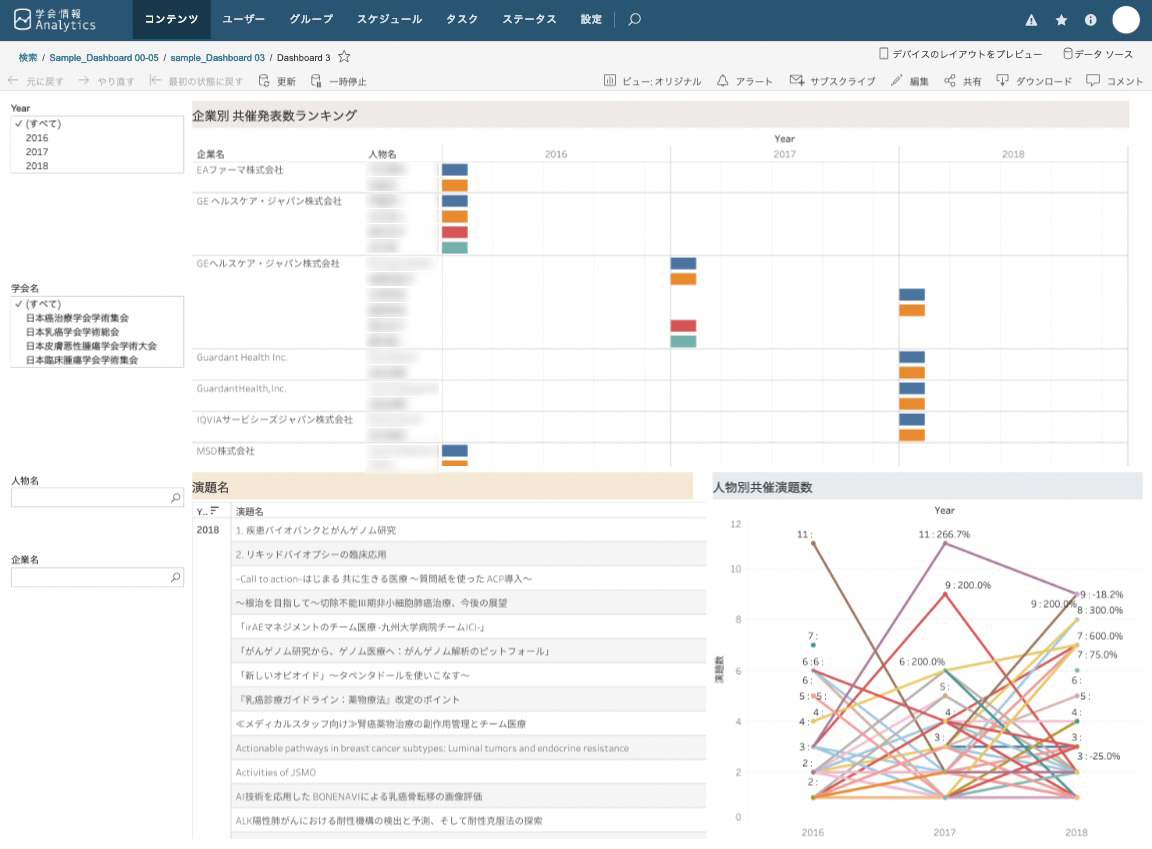Click the sort icon beside Y.. column
The height and width of the screenshot is (849, 1152).
215,510
